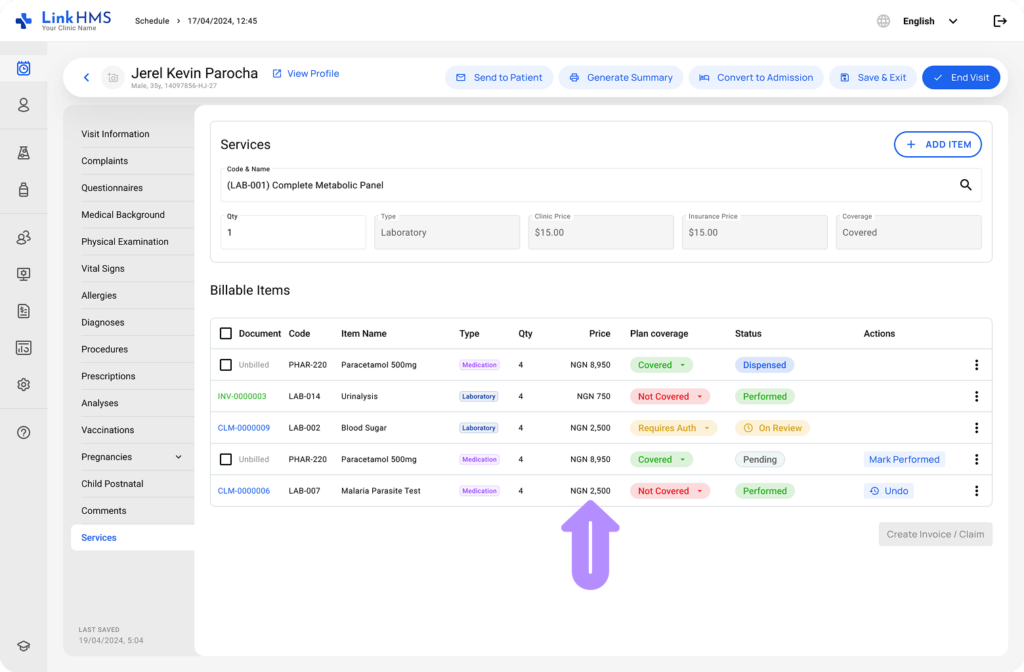Click Convert to Admission button
The image size is (1024, 672).
coord(756,77)
